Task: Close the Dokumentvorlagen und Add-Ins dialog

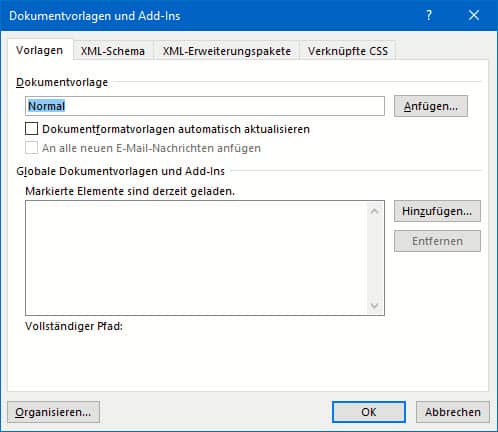Action: pos(474,15)
